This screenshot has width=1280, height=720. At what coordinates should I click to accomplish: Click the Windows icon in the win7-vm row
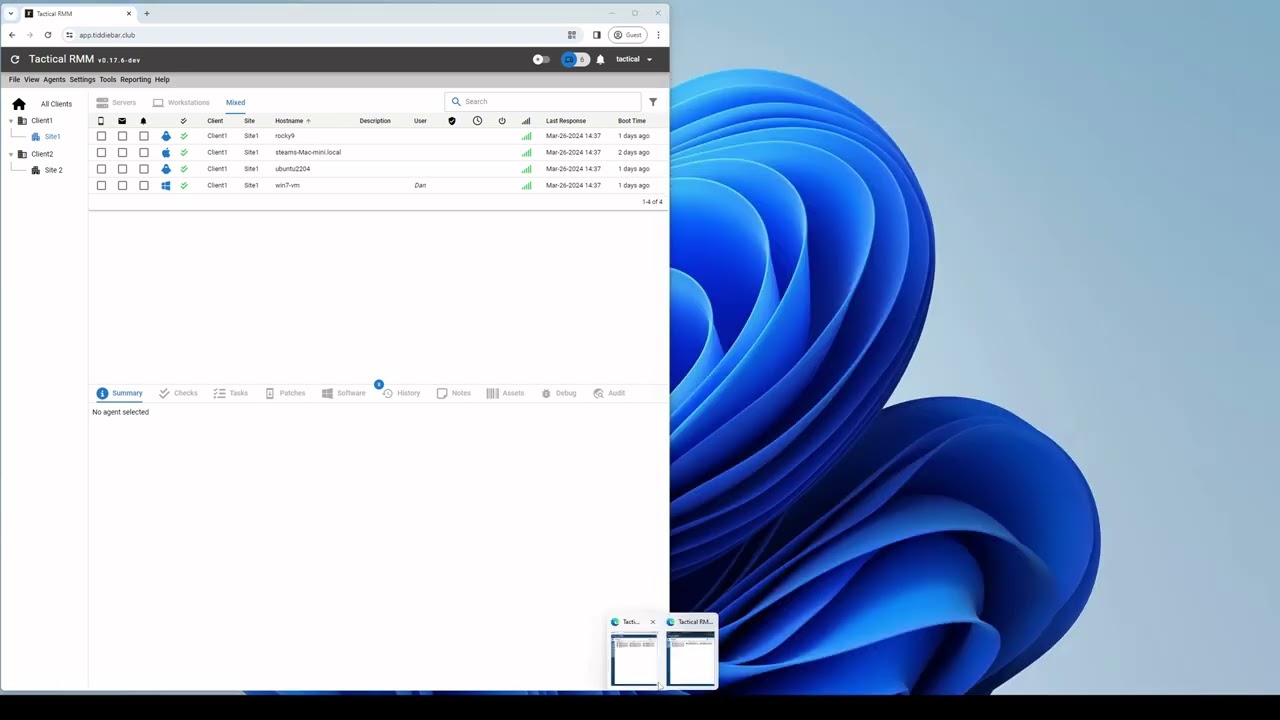(x=166, y=185)
